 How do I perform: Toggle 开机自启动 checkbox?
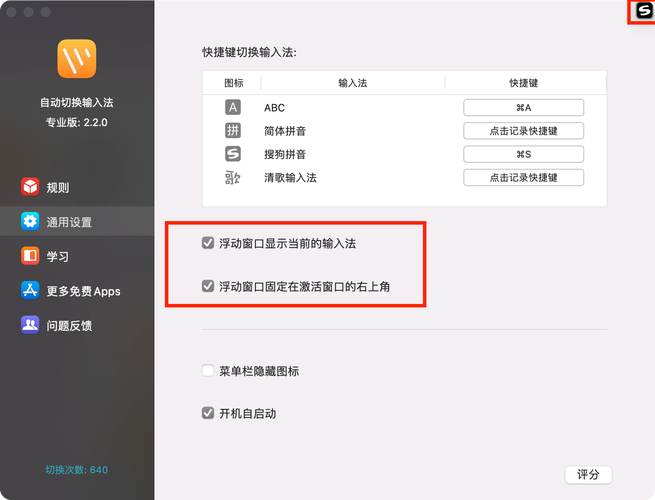click(x=208, y=413)
